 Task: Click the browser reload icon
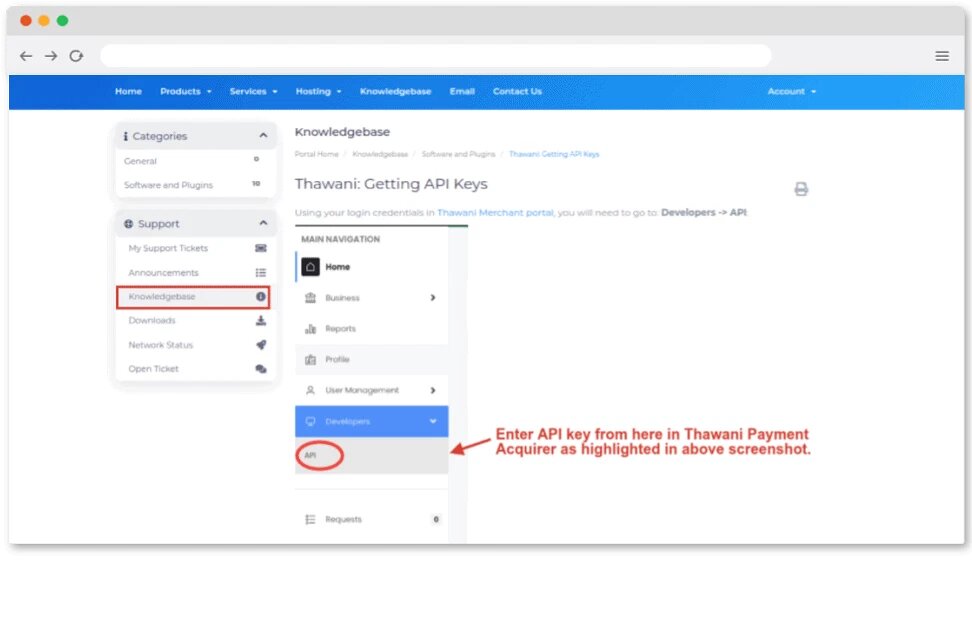pos(76,56)
